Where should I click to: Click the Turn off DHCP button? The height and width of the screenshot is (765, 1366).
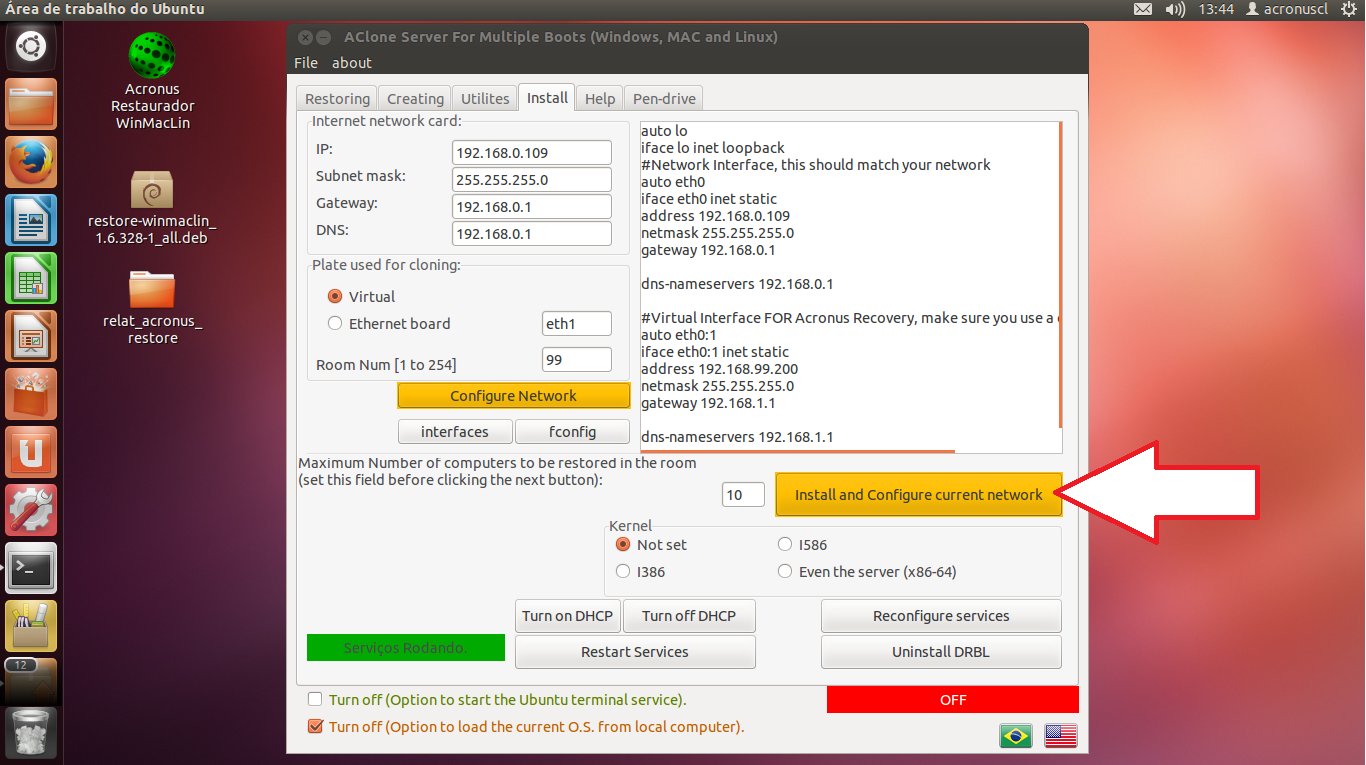[x=689, y=616]
